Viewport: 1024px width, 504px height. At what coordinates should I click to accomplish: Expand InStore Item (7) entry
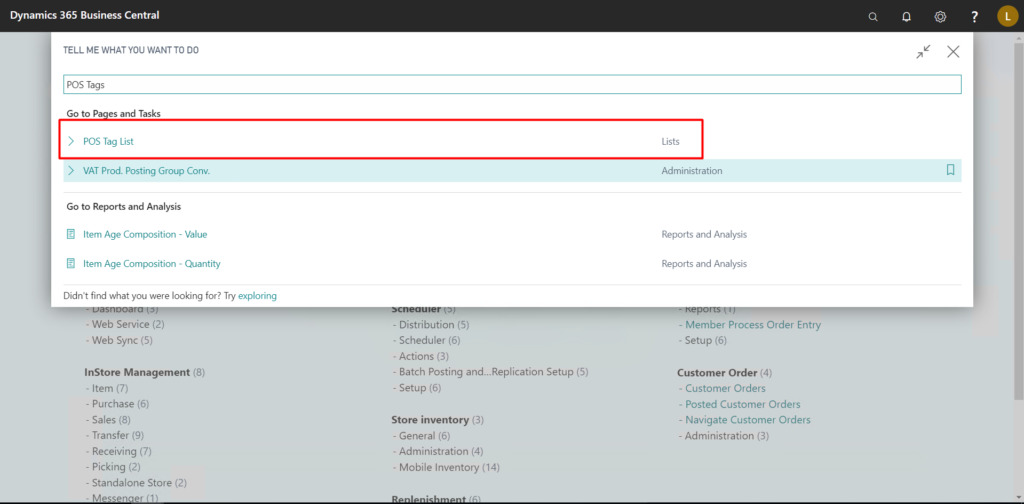coord(110,388)
